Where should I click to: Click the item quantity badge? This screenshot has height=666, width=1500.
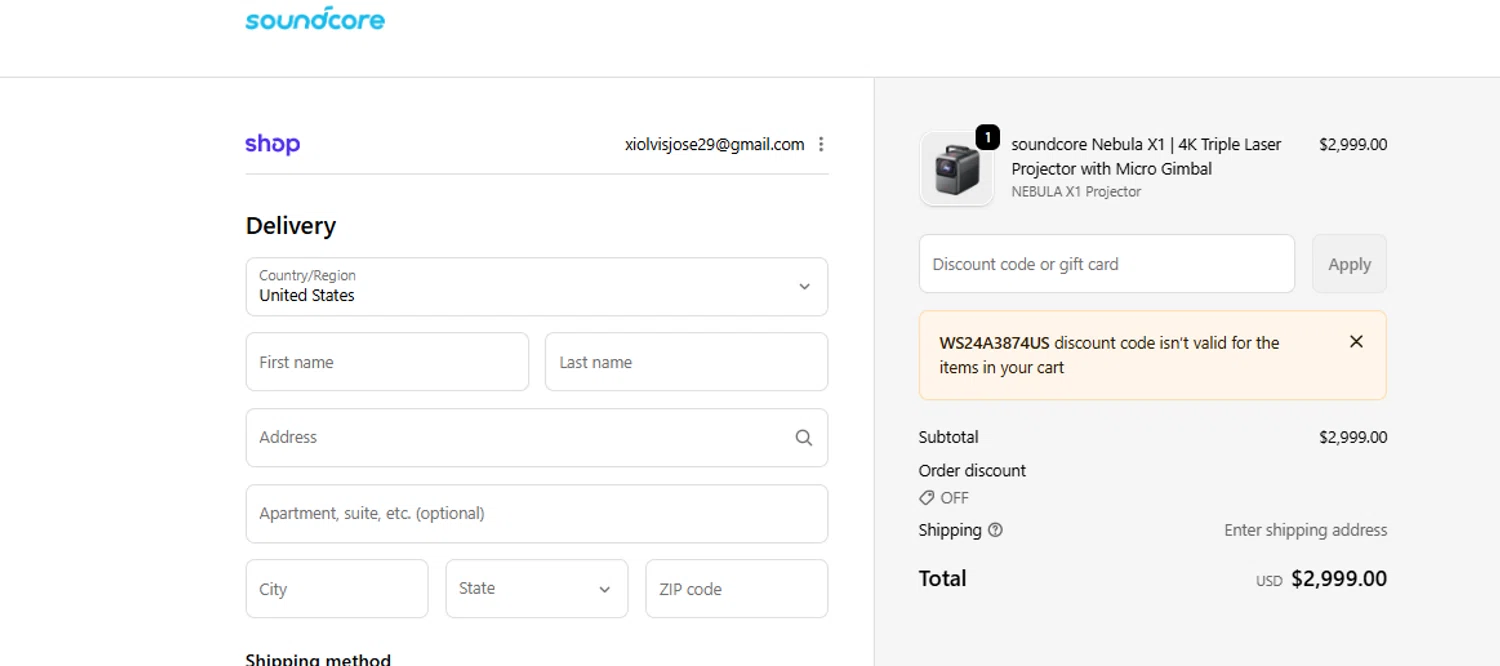987,137
